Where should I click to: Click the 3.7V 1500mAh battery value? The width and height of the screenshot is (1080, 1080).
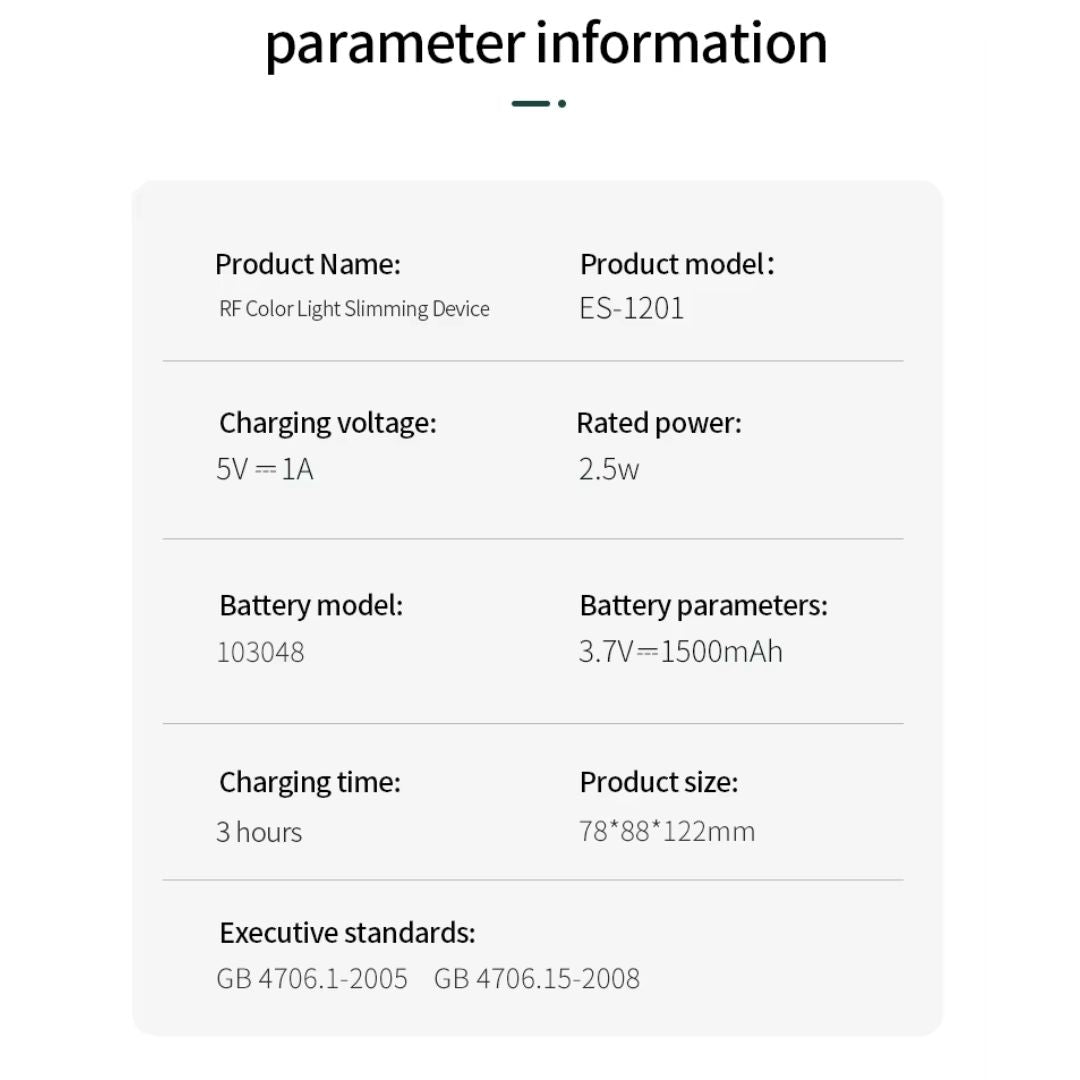click(681, 652)
